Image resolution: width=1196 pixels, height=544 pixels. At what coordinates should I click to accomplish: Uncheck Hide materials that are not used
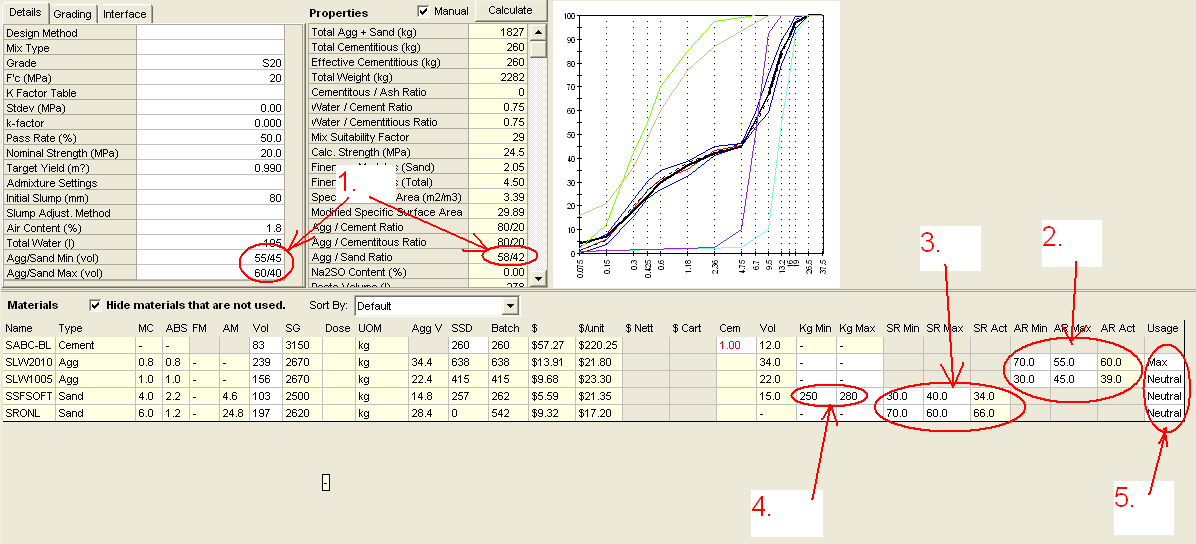click(96, 305)
